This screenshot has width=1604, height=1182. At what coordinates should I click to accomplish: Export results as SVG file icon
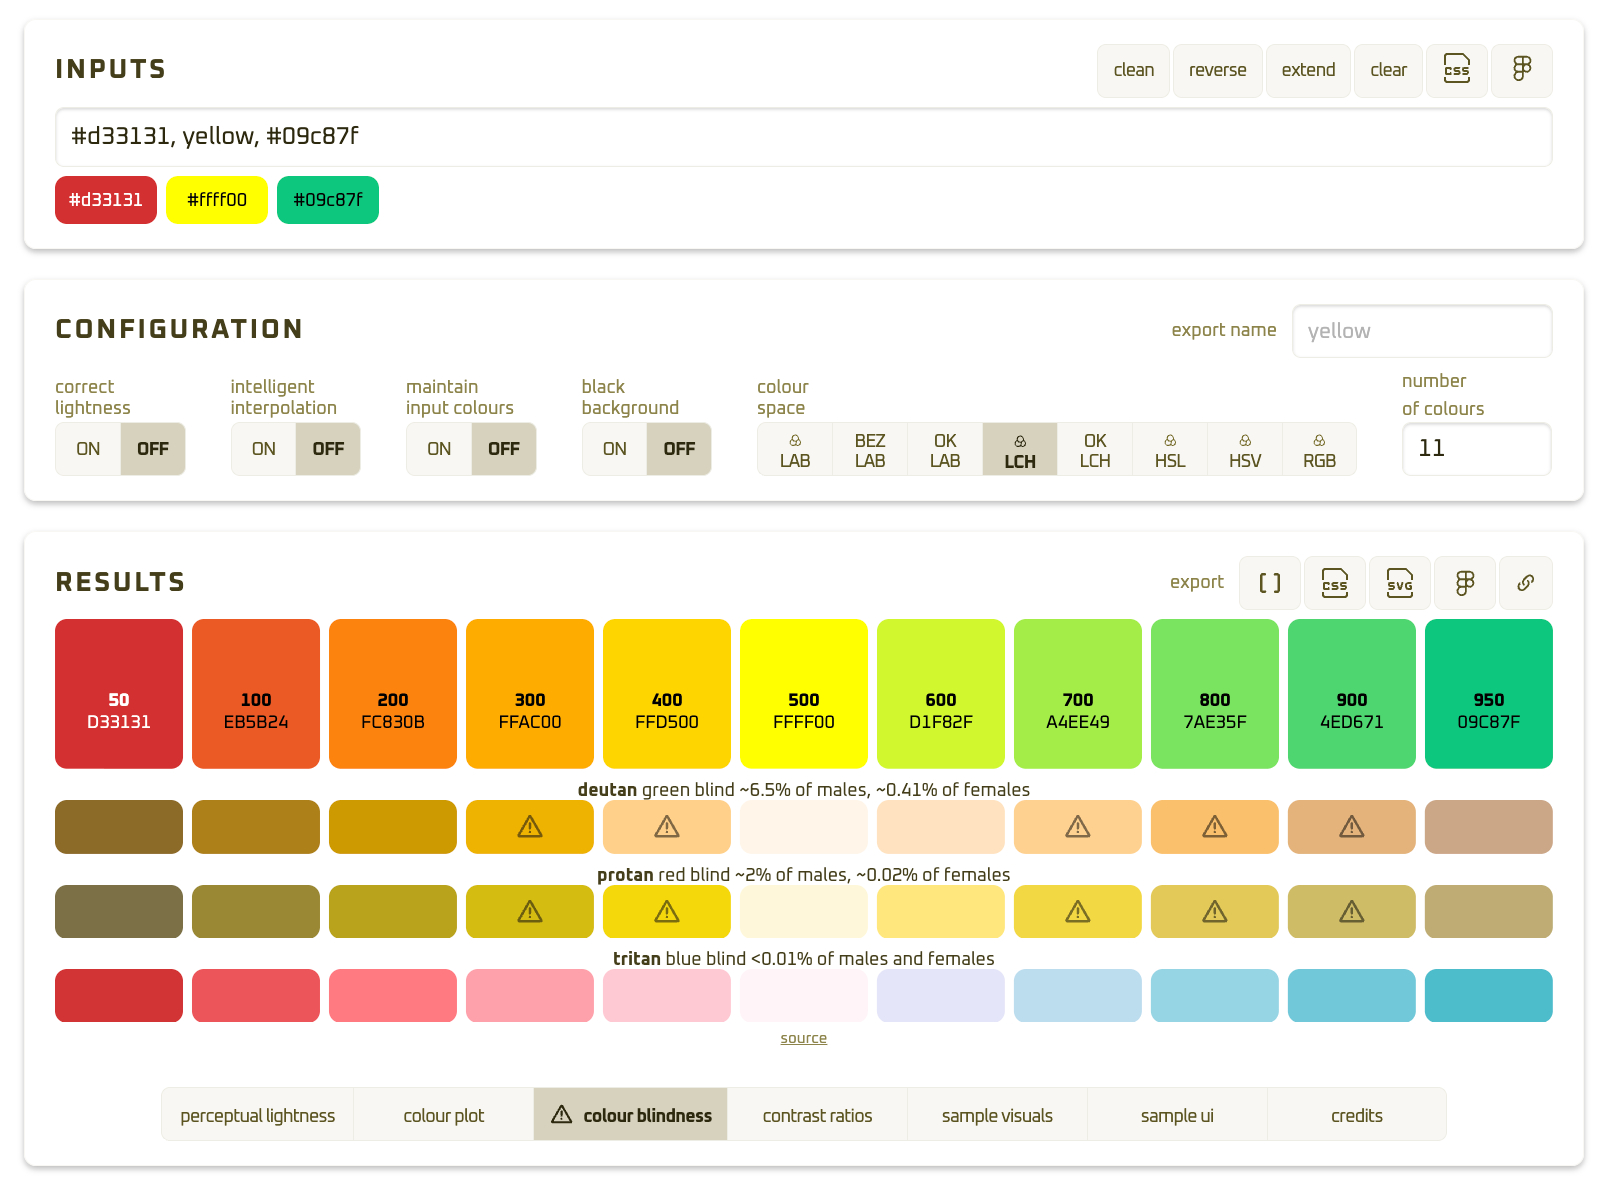pos(1399,583)
